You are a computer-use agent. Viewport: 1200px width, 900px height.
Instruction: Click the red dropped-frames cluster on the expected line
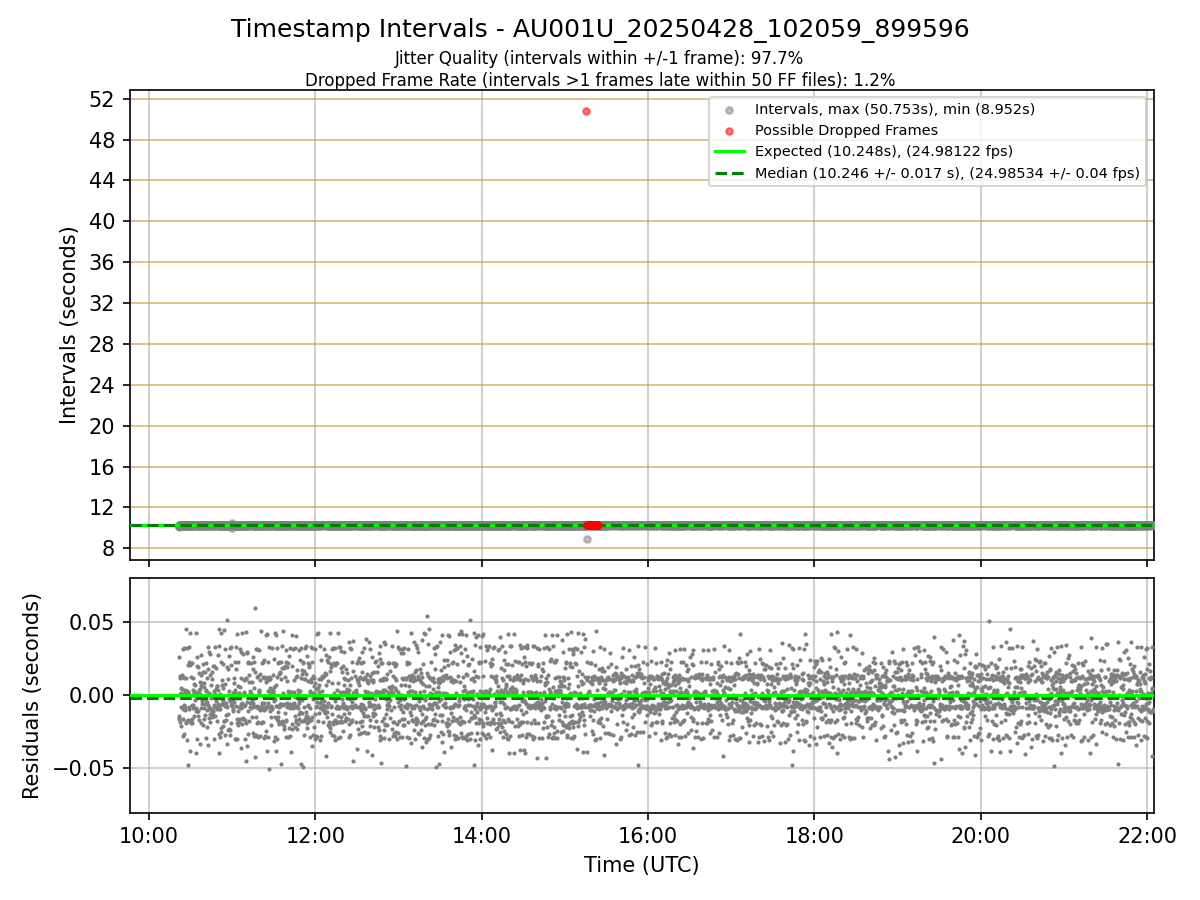(x=592, y=525)
